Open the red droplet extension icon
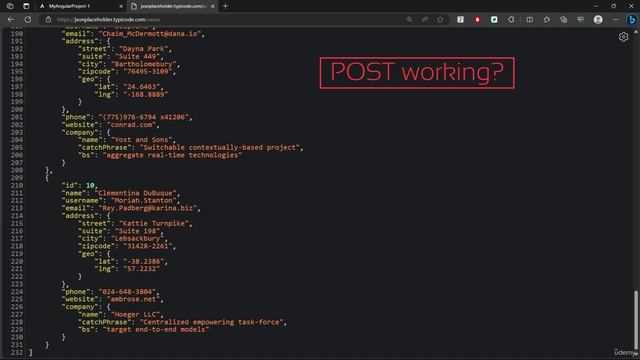Viewport: 640px width, 360px height. (x=477, y=20)
